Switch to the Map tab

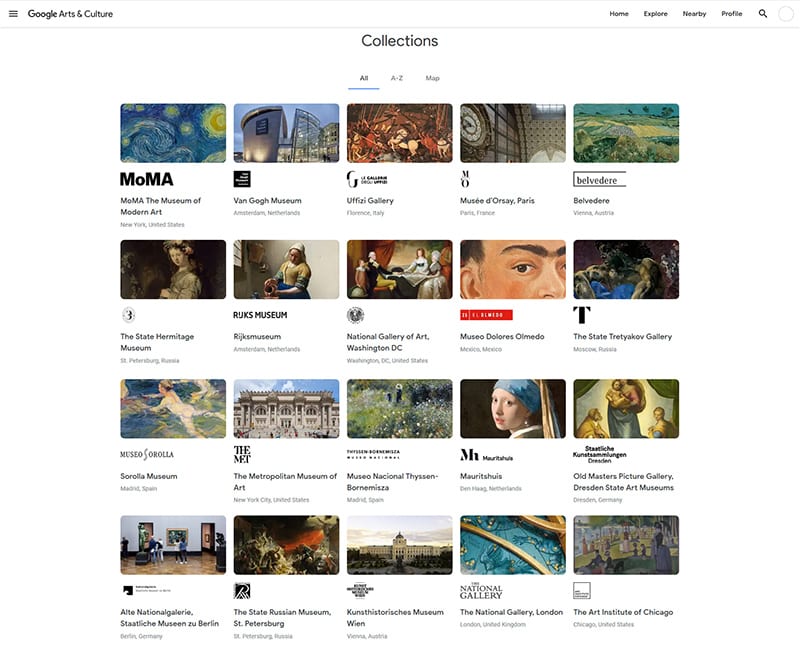pyautogui.click(x=432, y=78)
